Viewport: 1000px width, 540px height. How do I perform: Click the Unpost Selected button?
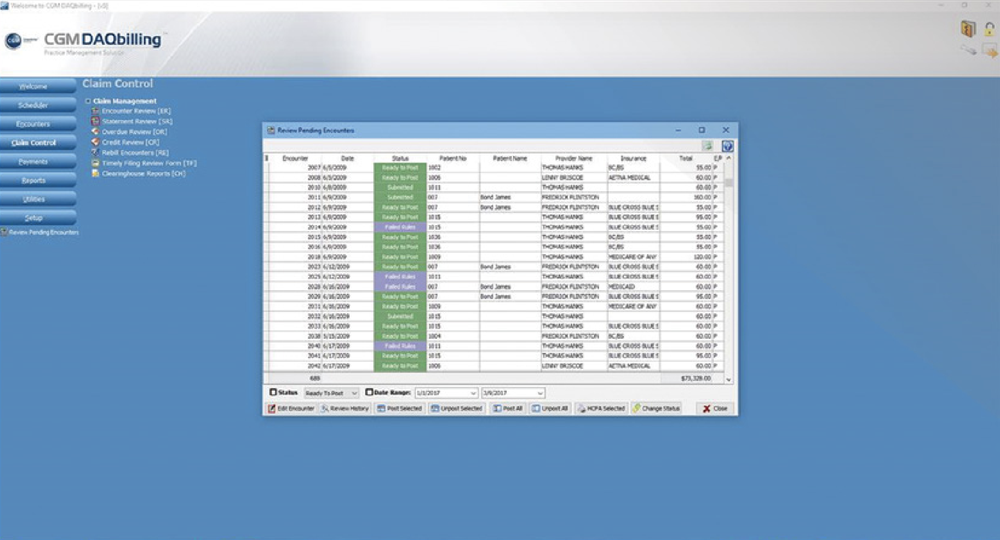click(x=457, y=408)
